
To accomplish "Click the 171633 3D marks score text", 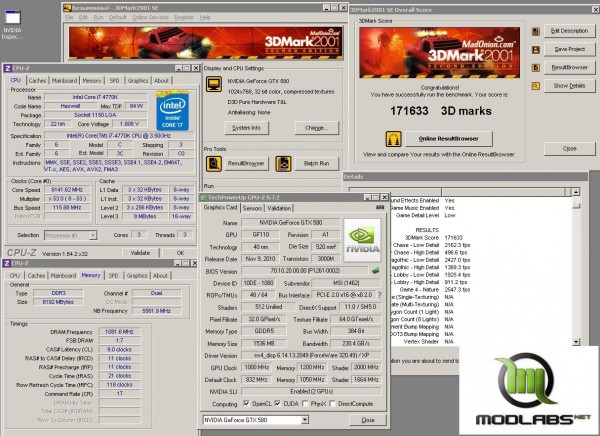I will pos(441,111).
